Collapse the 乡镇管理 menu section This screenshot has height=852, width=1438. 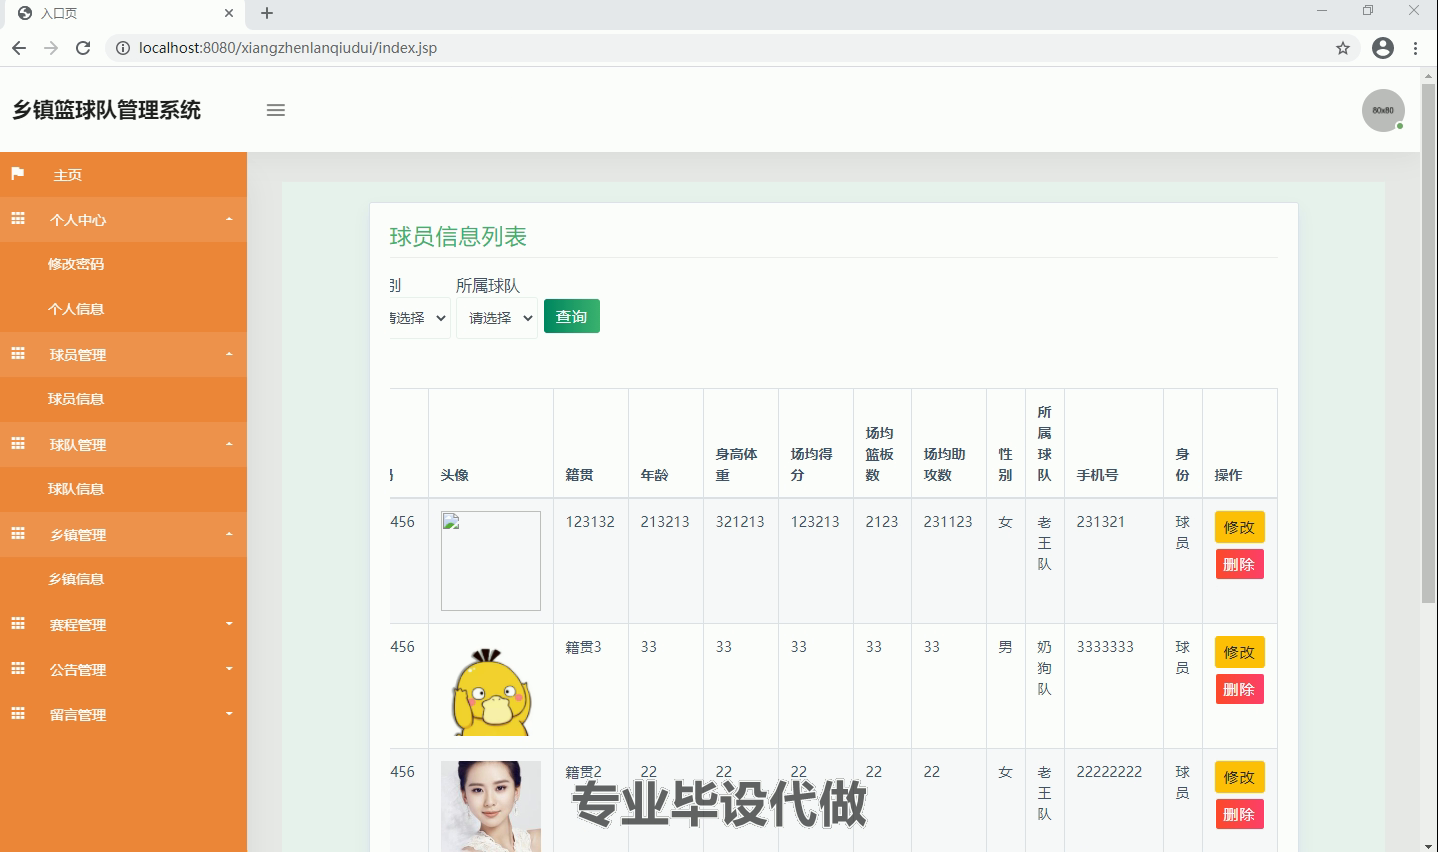pyautogui.click(x=123, y=534)
